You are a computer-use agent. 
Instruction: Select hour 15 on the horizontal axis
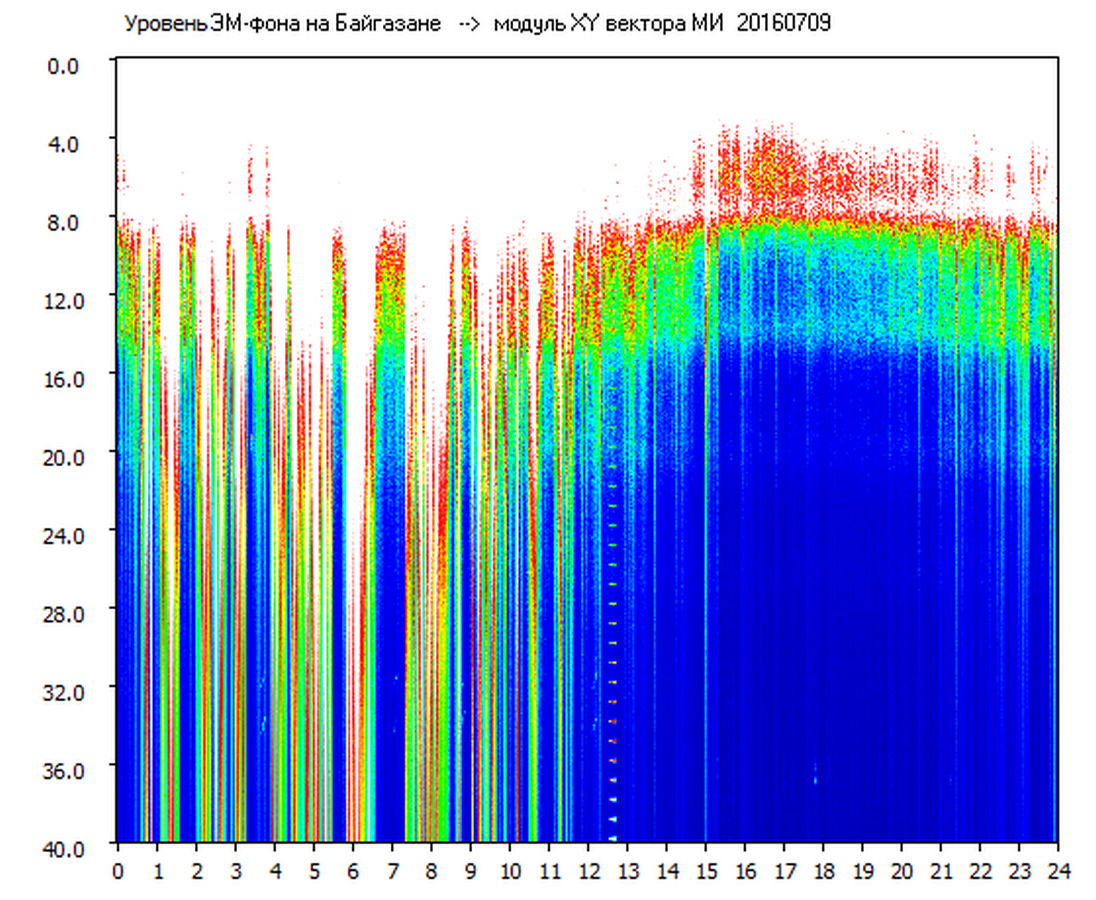705,871
